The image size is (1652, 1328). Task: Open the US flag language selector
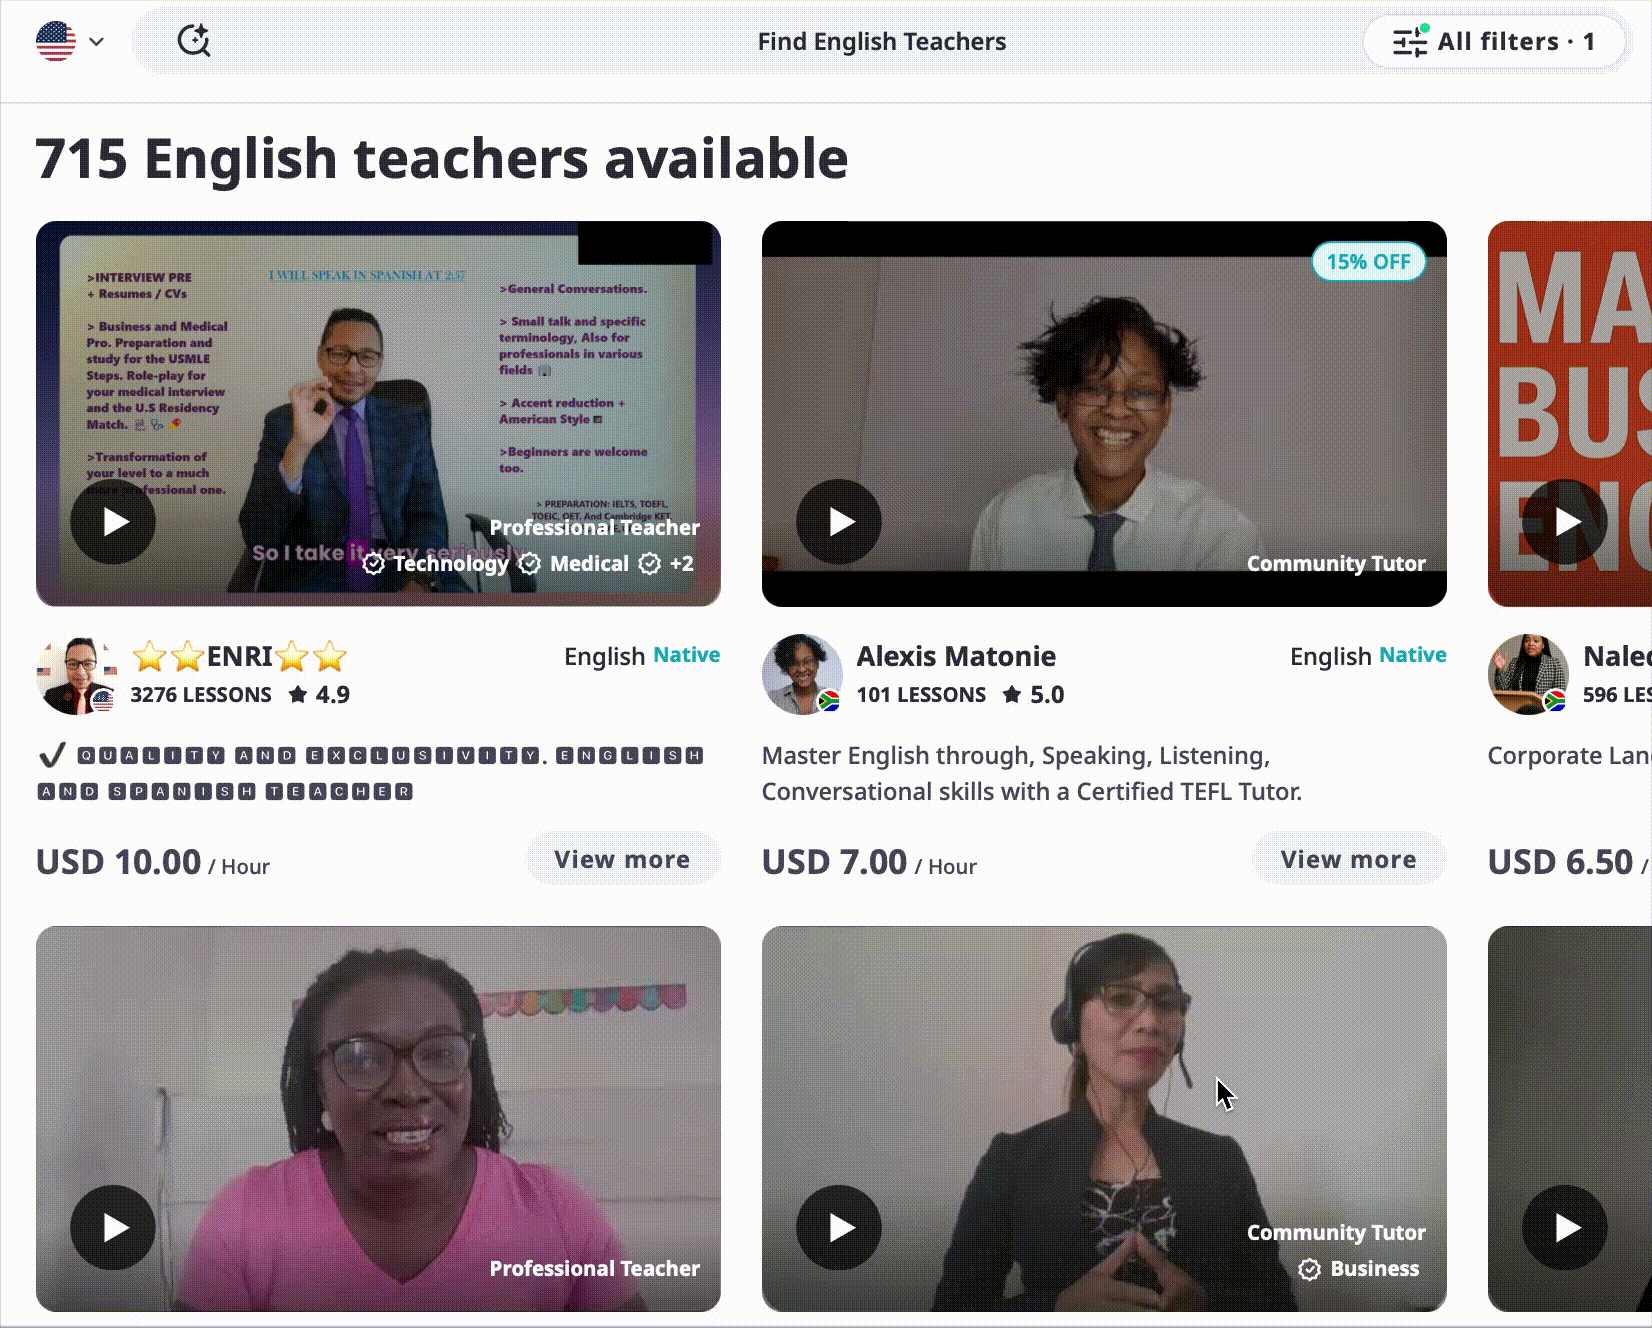(x=56, y=41)
